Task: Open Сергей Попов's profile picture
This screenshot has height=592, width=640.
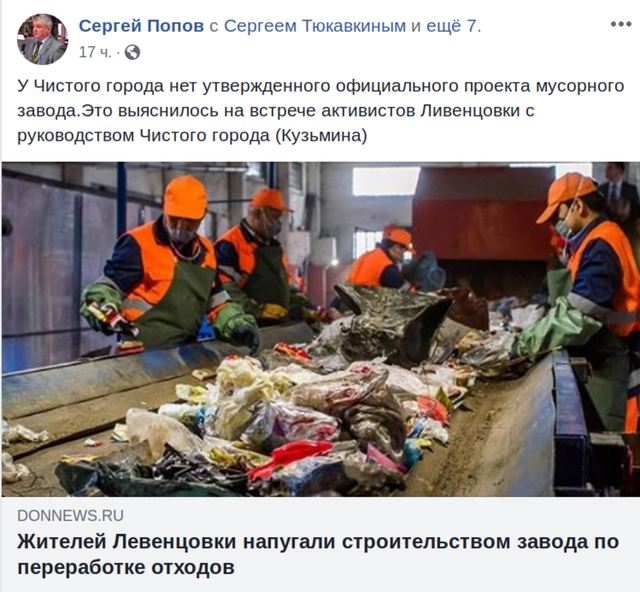Action: tap(42, 39)
